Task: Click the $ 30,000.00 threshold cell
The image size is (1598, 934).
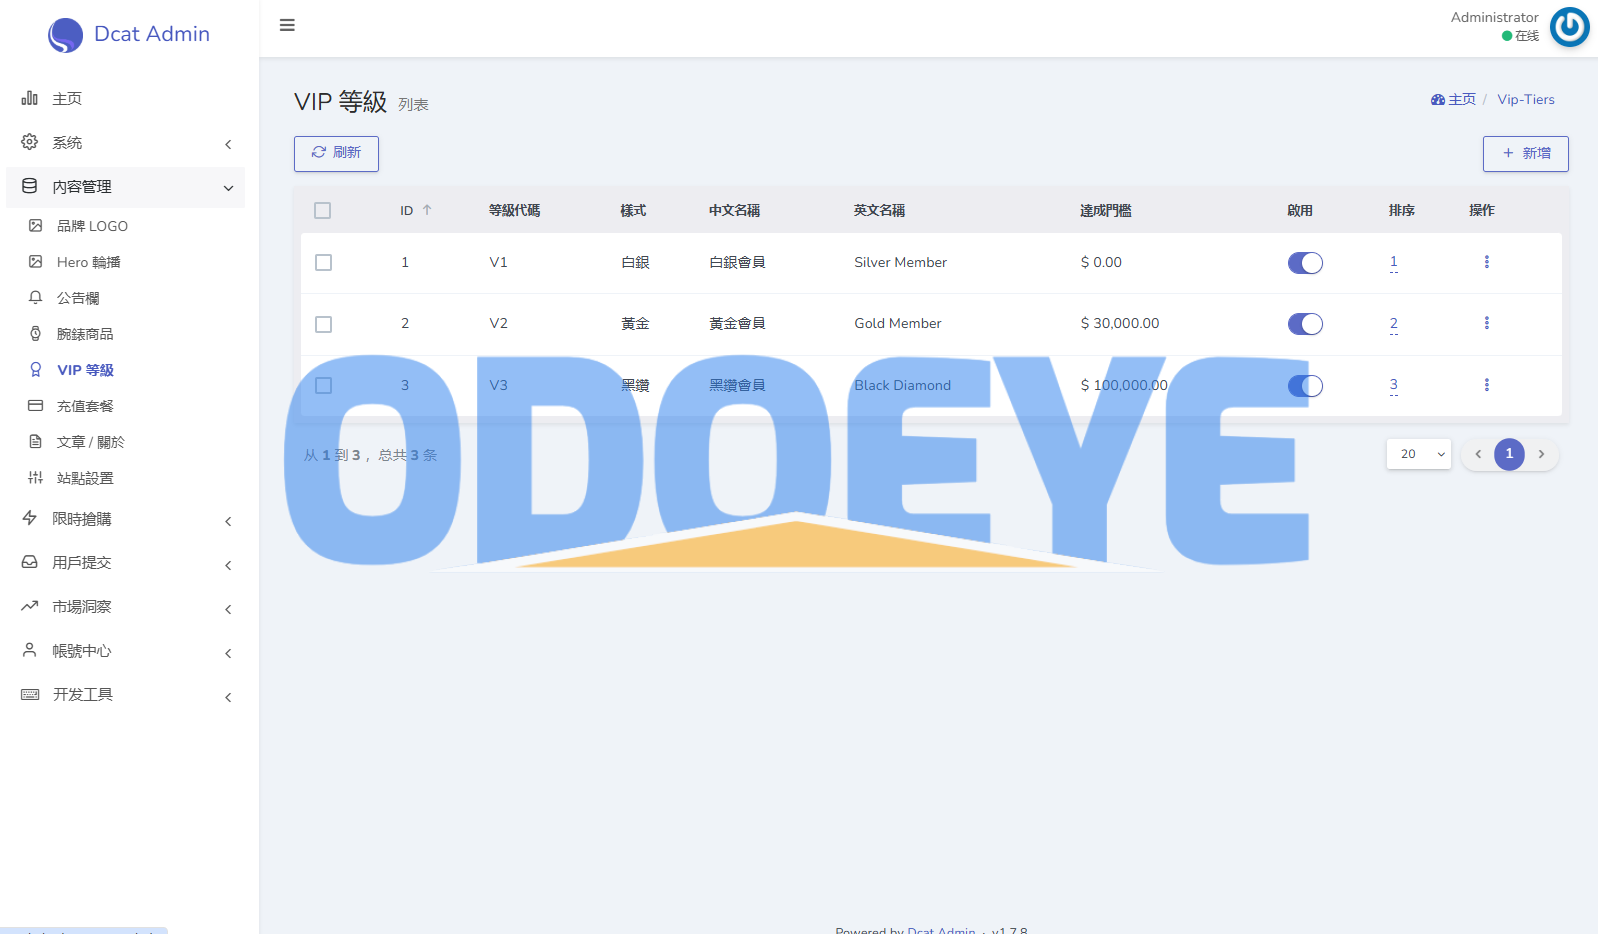Action: [x=1120, y=323]
